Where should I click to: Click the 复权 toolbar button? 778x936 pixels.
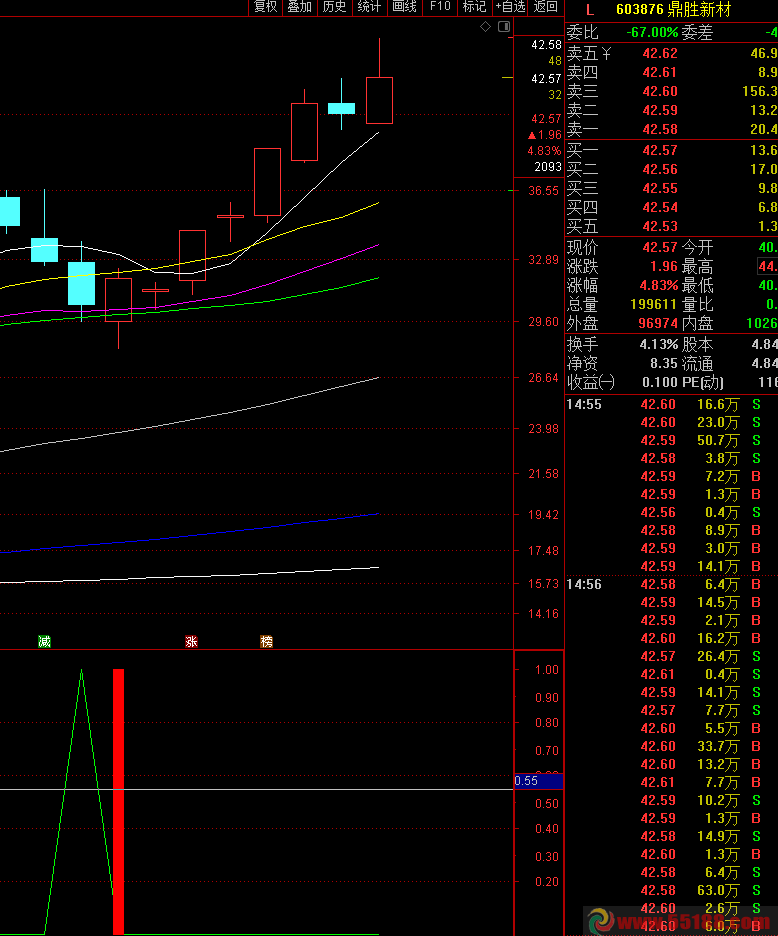tap(266, 7)
